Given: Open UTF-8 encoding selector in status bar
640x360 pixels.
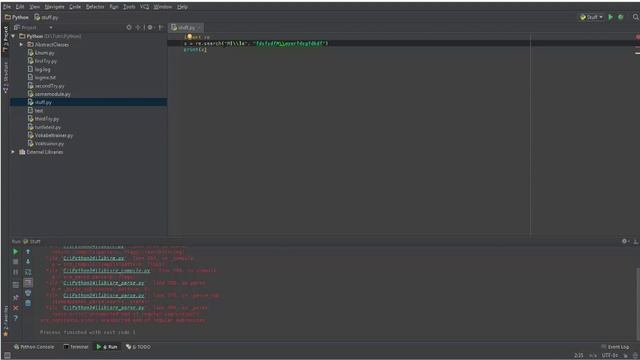Looking at the screenshot, I should coord(610,356).
